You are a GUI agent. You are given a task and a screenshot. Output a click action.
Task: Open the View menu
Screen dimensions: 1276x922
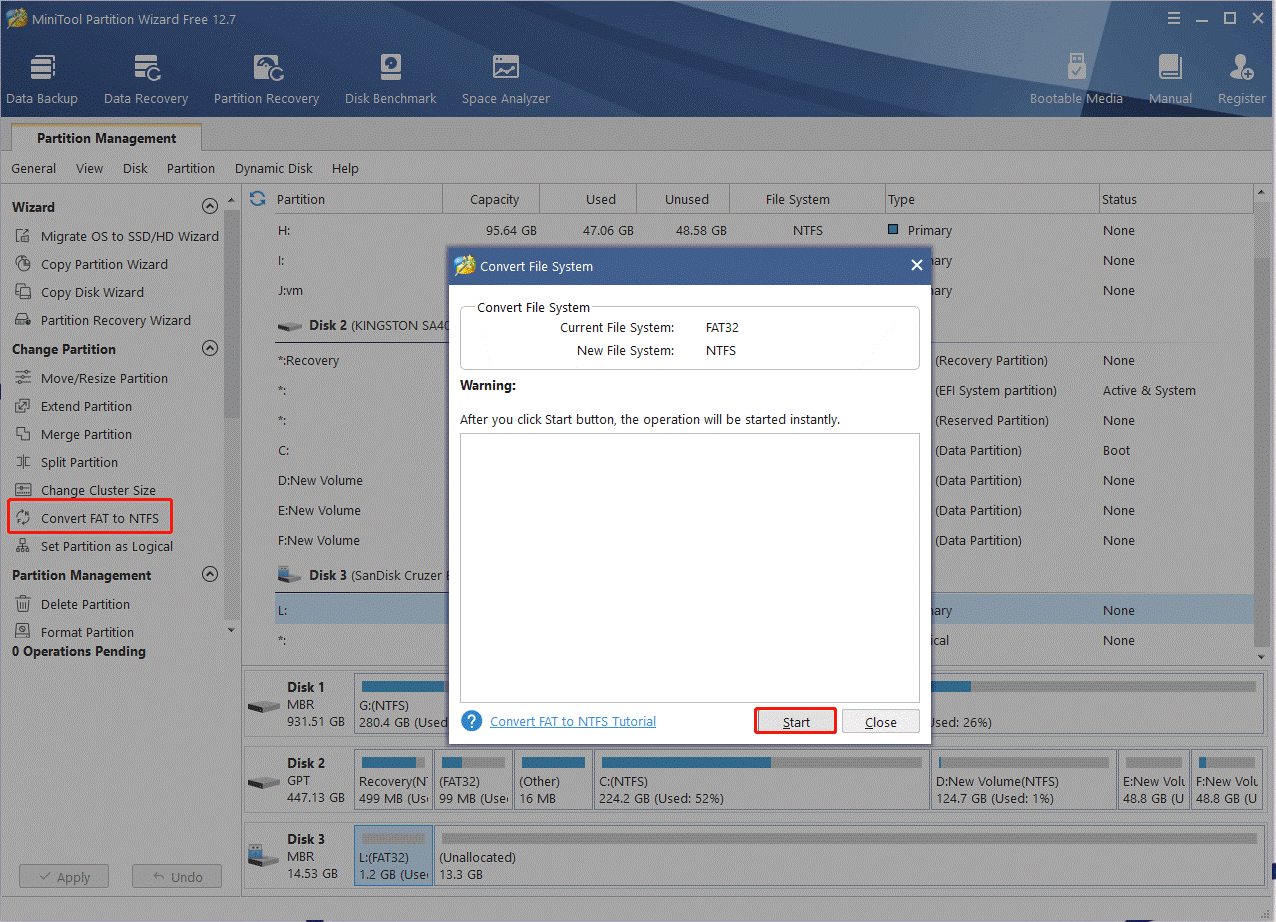[89, 169]
